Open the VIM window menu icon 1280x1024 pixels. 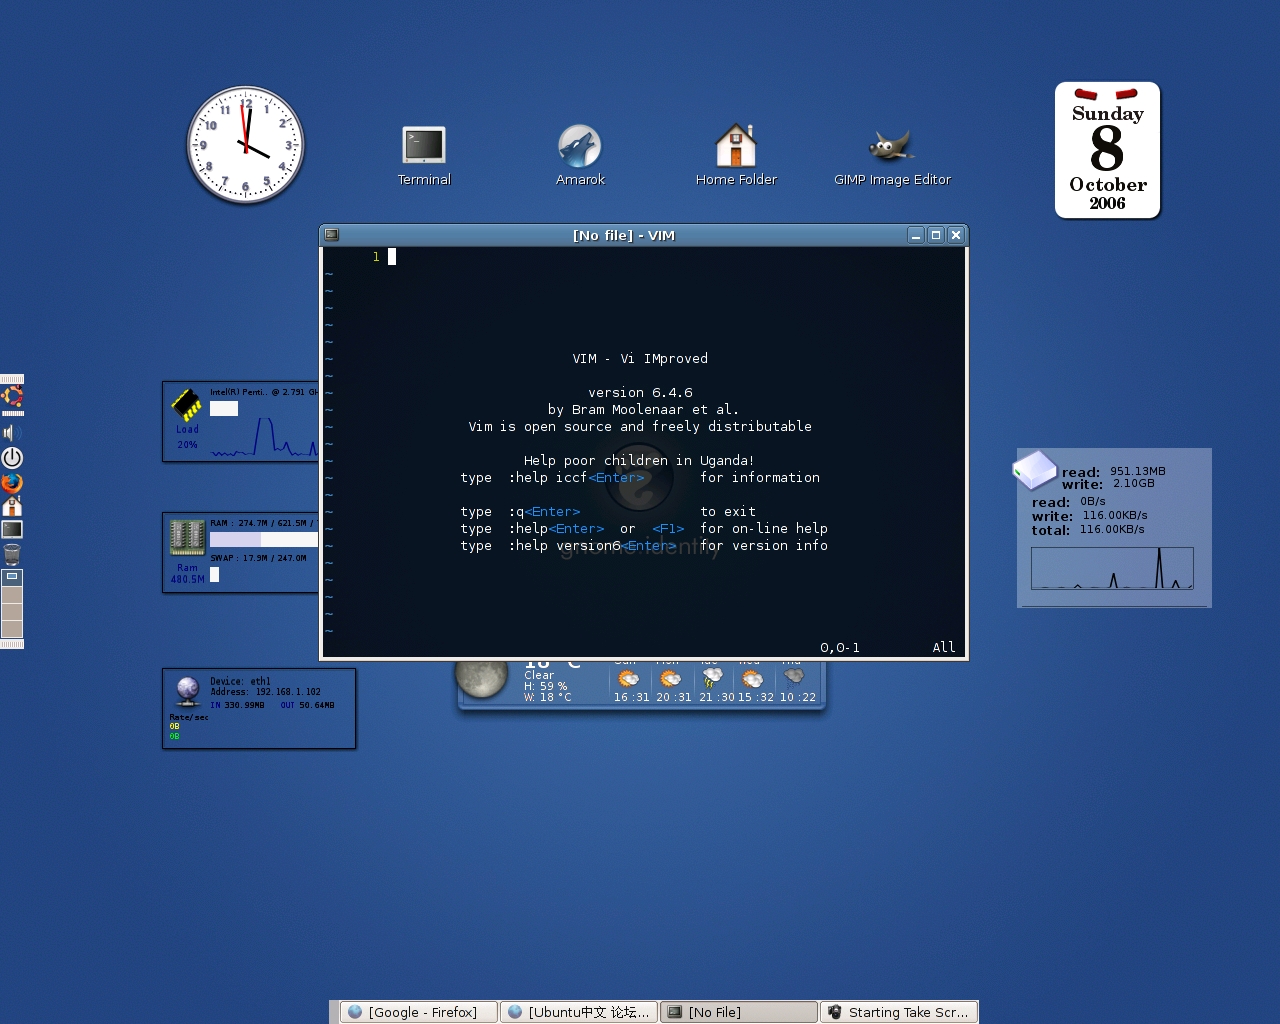pyautogui.click(x=332, y=235)
